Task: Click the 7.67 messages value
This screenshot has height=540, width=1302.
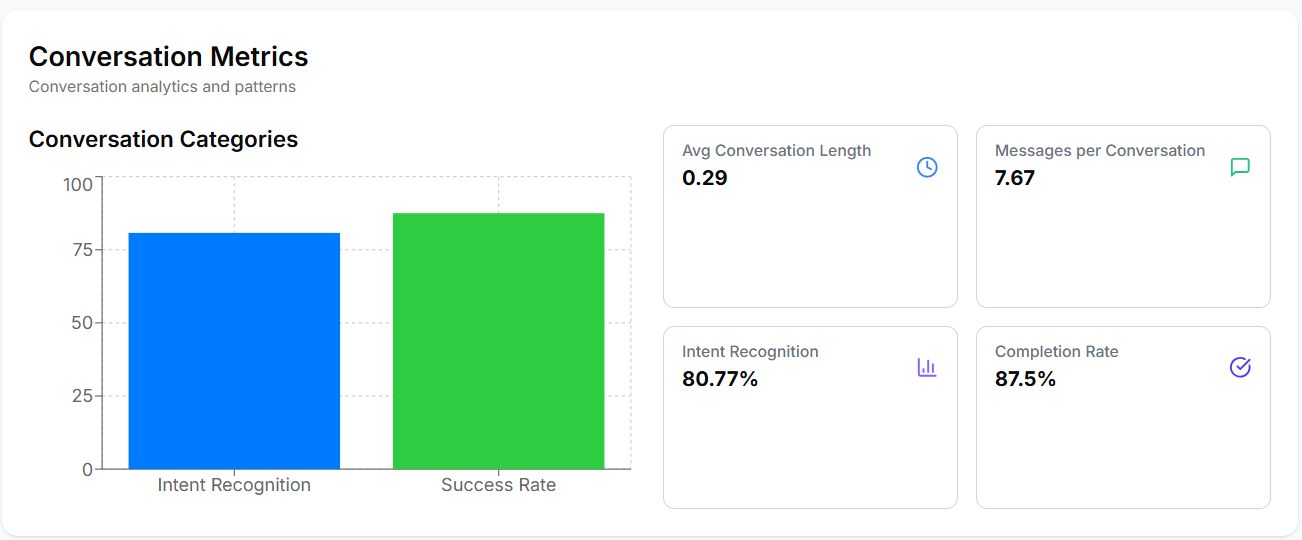Action: 1015,178
